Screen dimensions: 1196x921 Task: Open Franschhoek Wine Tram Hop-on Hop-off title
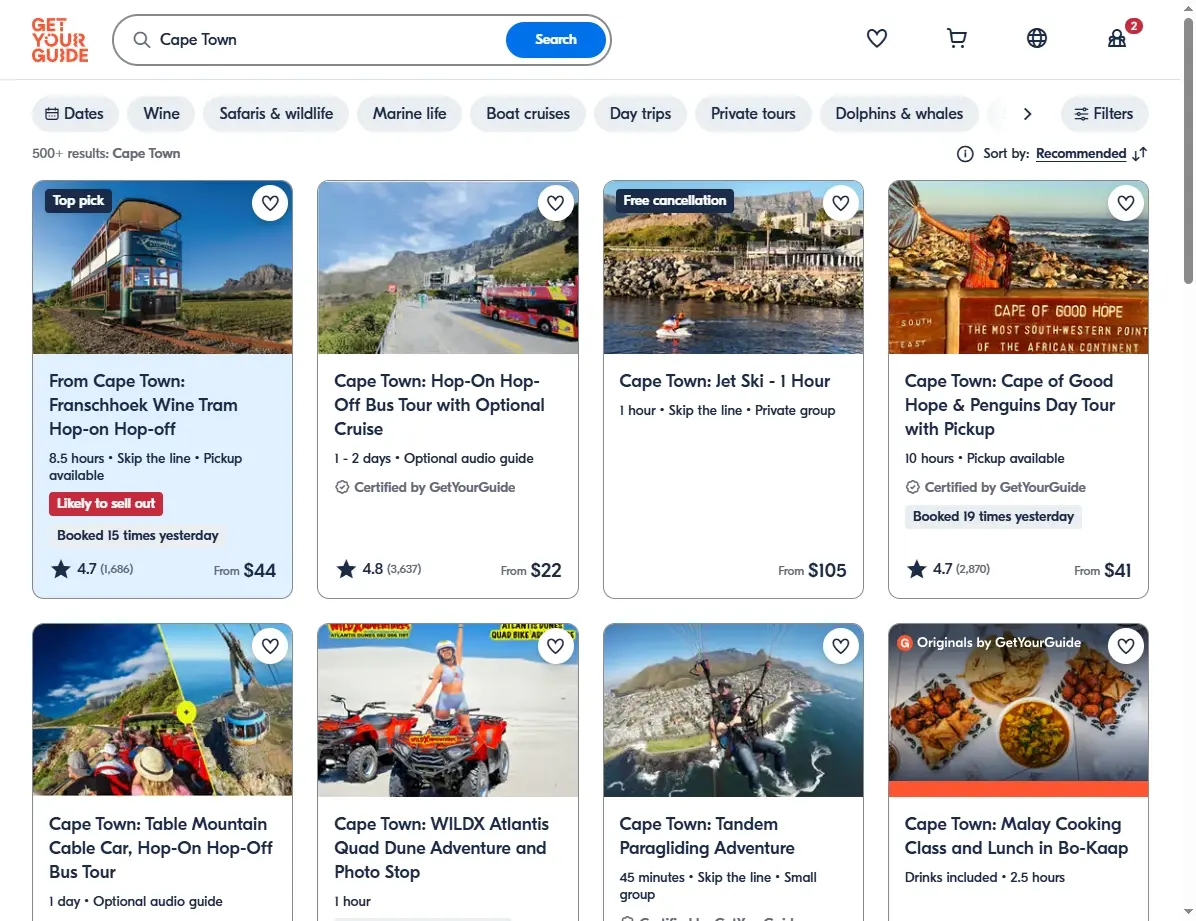click(x=143, y=405)
